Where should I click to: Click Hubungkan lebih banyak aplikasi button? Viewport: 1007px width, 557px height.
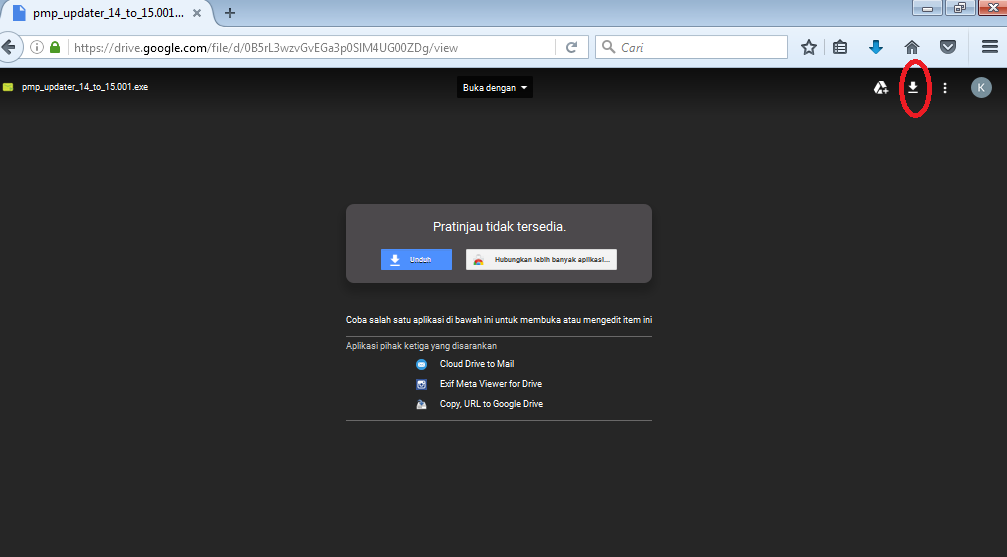[541, 260]
